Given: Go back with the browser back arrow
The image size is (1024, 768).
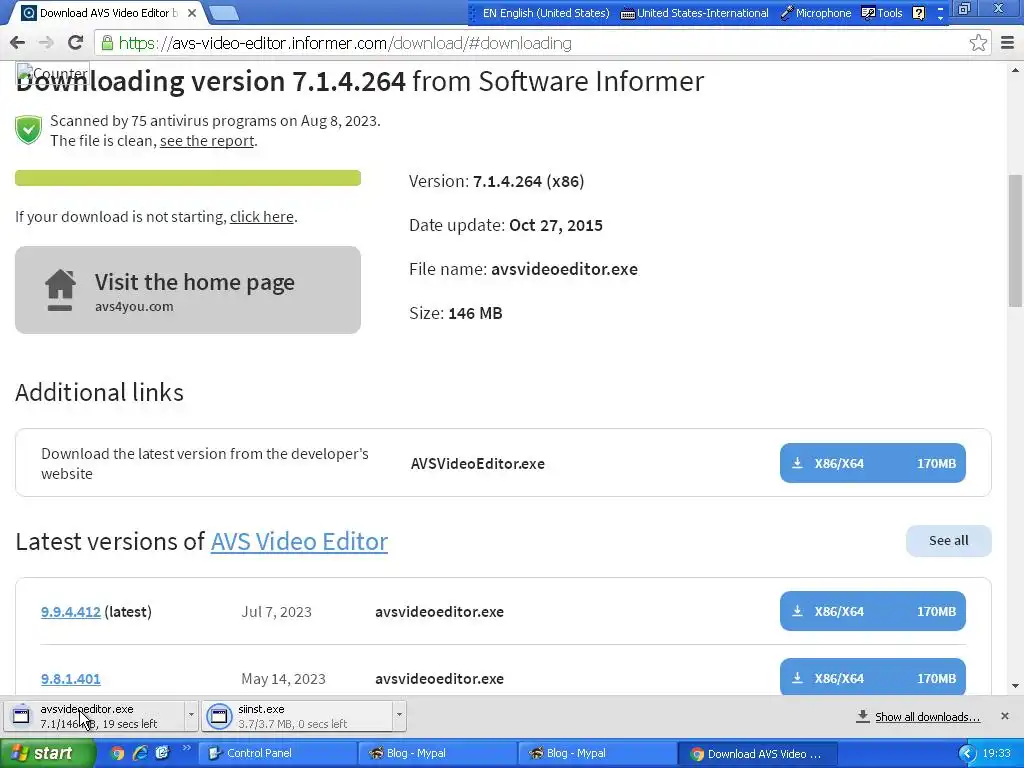Looking at the screenshot, I should pyautogui.click(x=18, y=43).
